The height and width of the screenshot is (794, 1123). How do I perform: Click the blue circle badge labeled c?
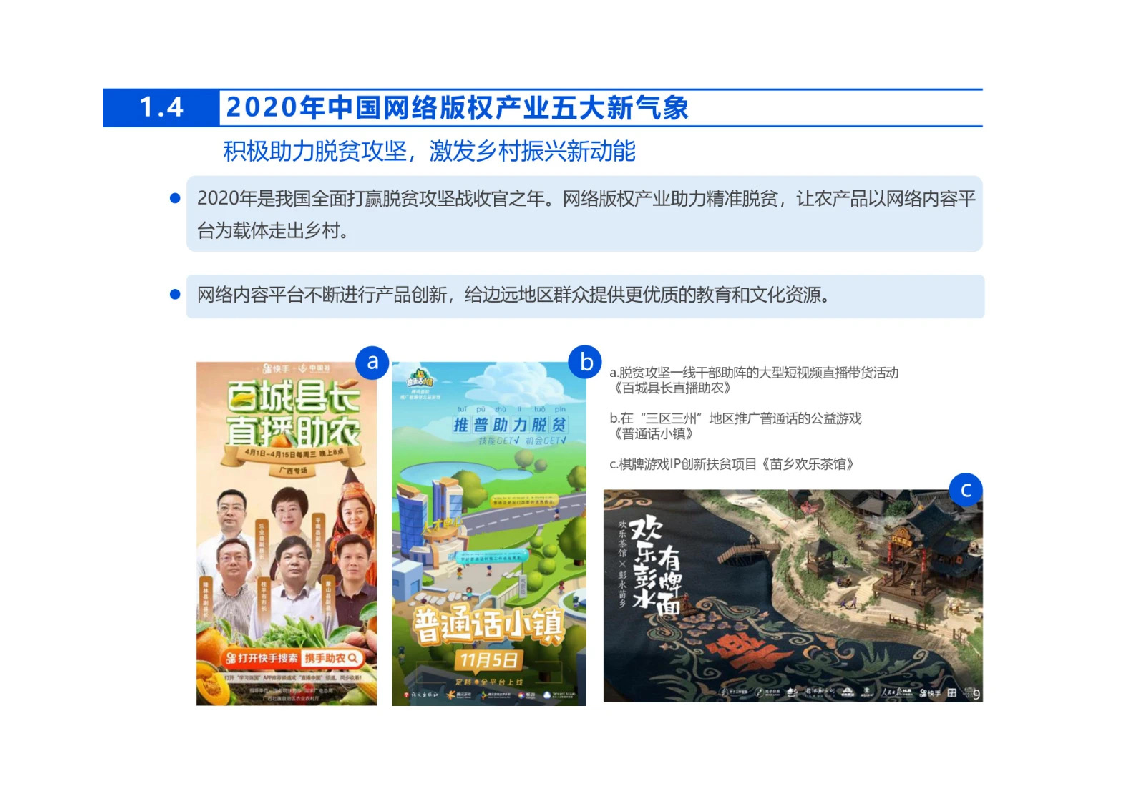(x=965, y=489)
